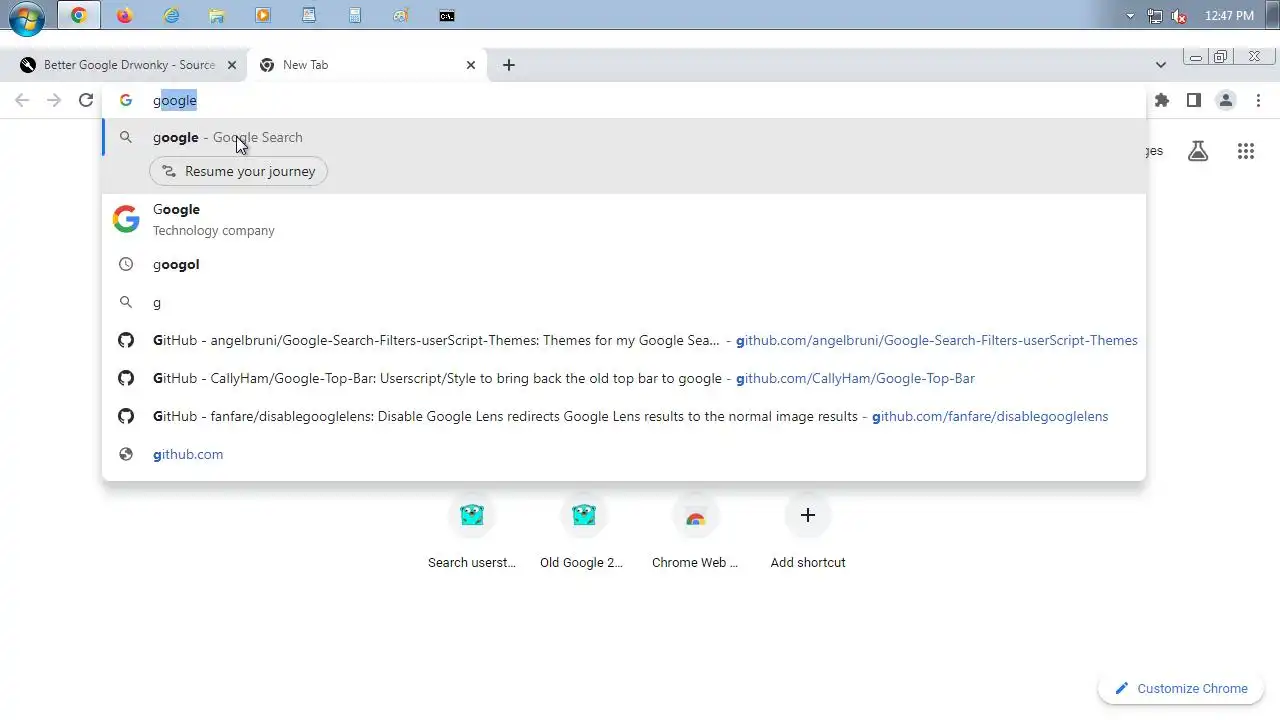Image resolution: width=1280 pixels, height=720 pixels.
Task: Open the Command Prompt taskbar icon
Action: (x=447, y=15)
